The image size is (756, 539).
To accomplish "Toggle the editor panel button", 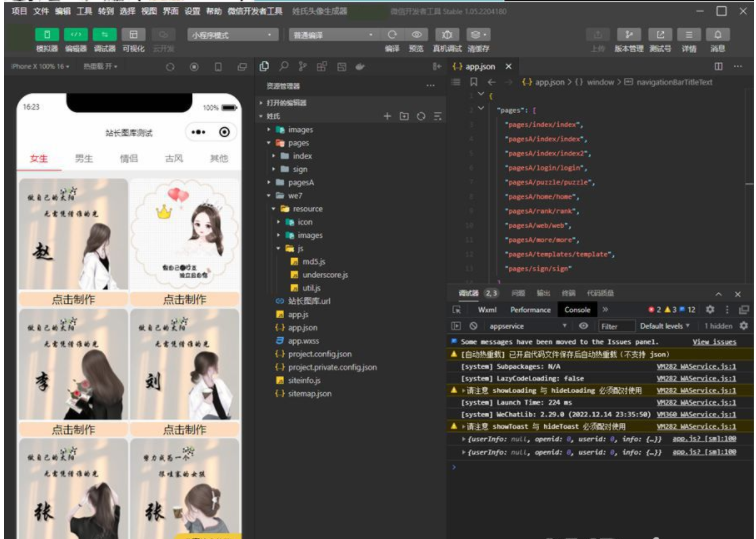I will tap(75, 34).
